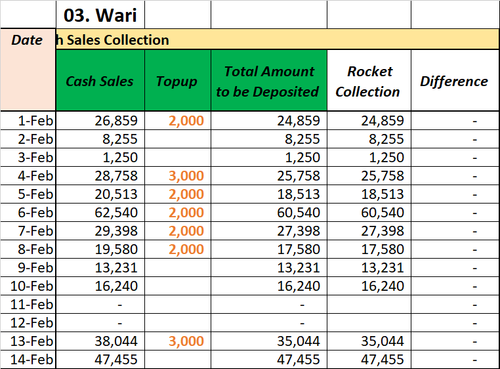Image resolution: width=500 pixels, height=369 pixels.
Task: Click cash sales value 19,580
Action: point(100,249)
